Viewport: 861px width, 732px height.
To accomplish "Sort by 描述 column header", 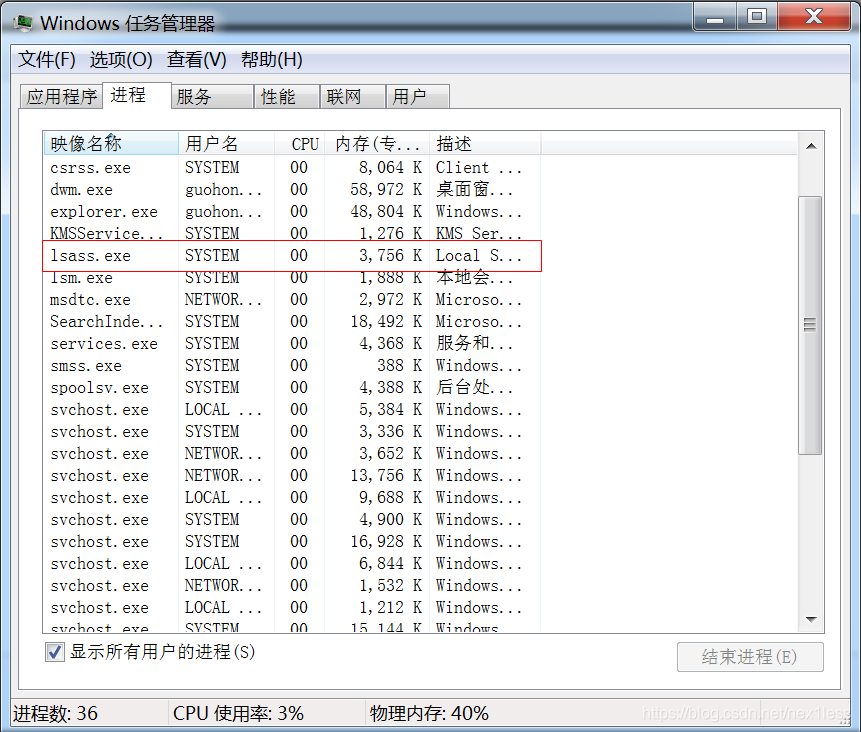I will click(485, 143).
